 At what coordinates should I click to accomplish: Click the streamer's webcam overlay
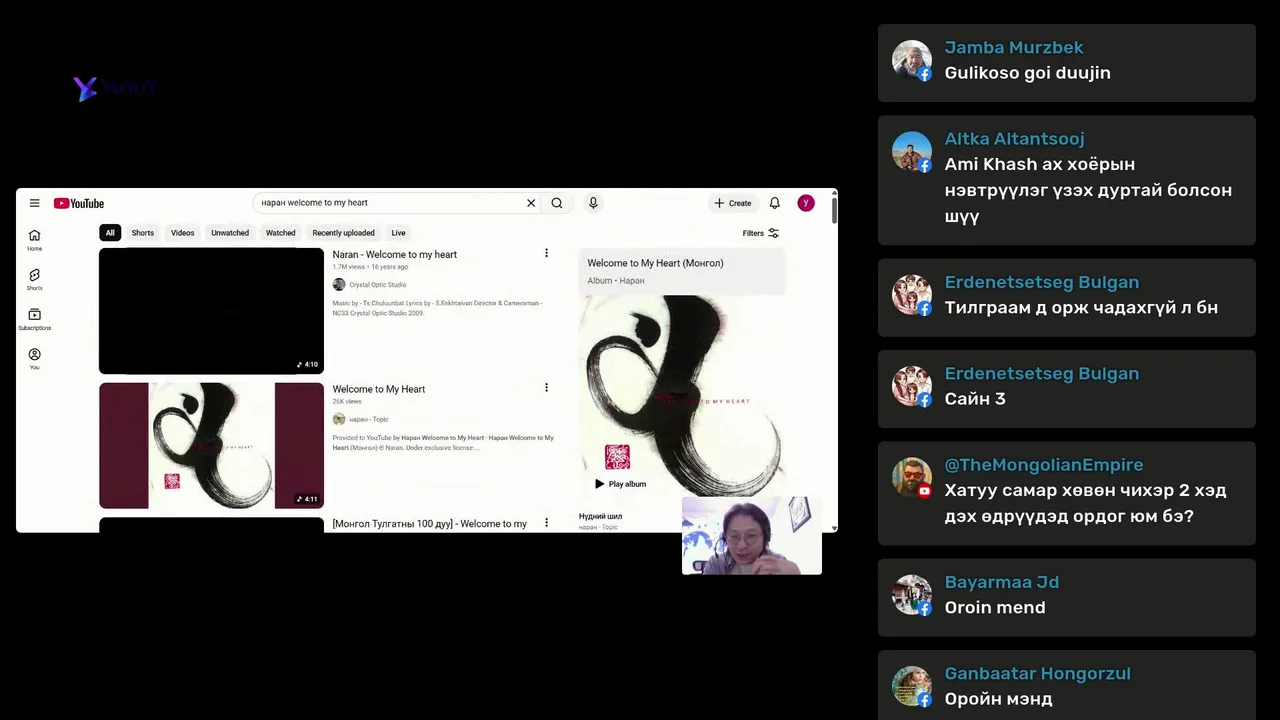[x=752, y=536]
